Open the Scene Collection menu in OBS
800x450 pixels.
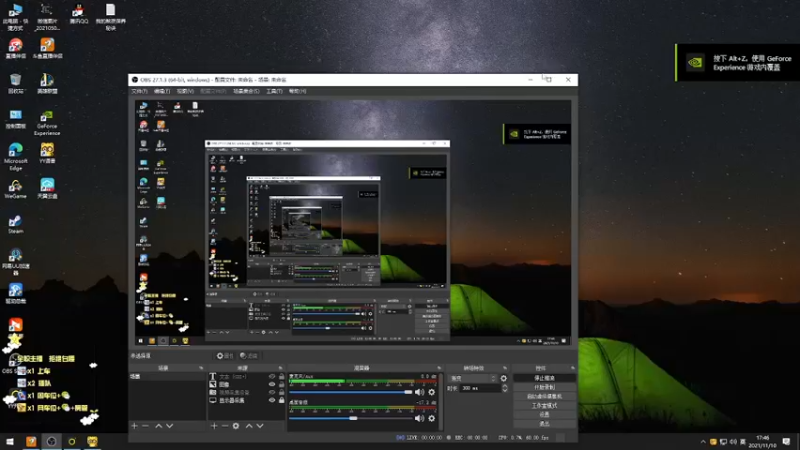246,91
